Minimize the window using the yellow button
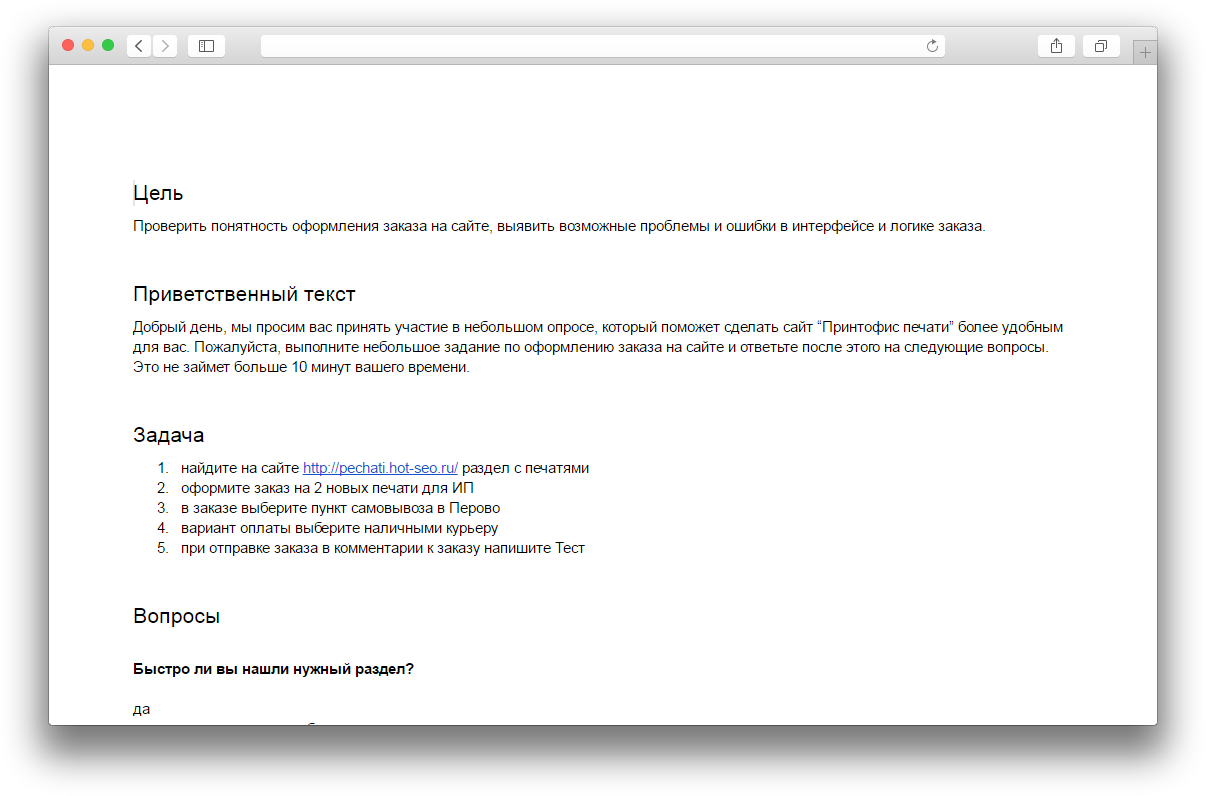Screen dimensions: 1206x796 (88, 45)
